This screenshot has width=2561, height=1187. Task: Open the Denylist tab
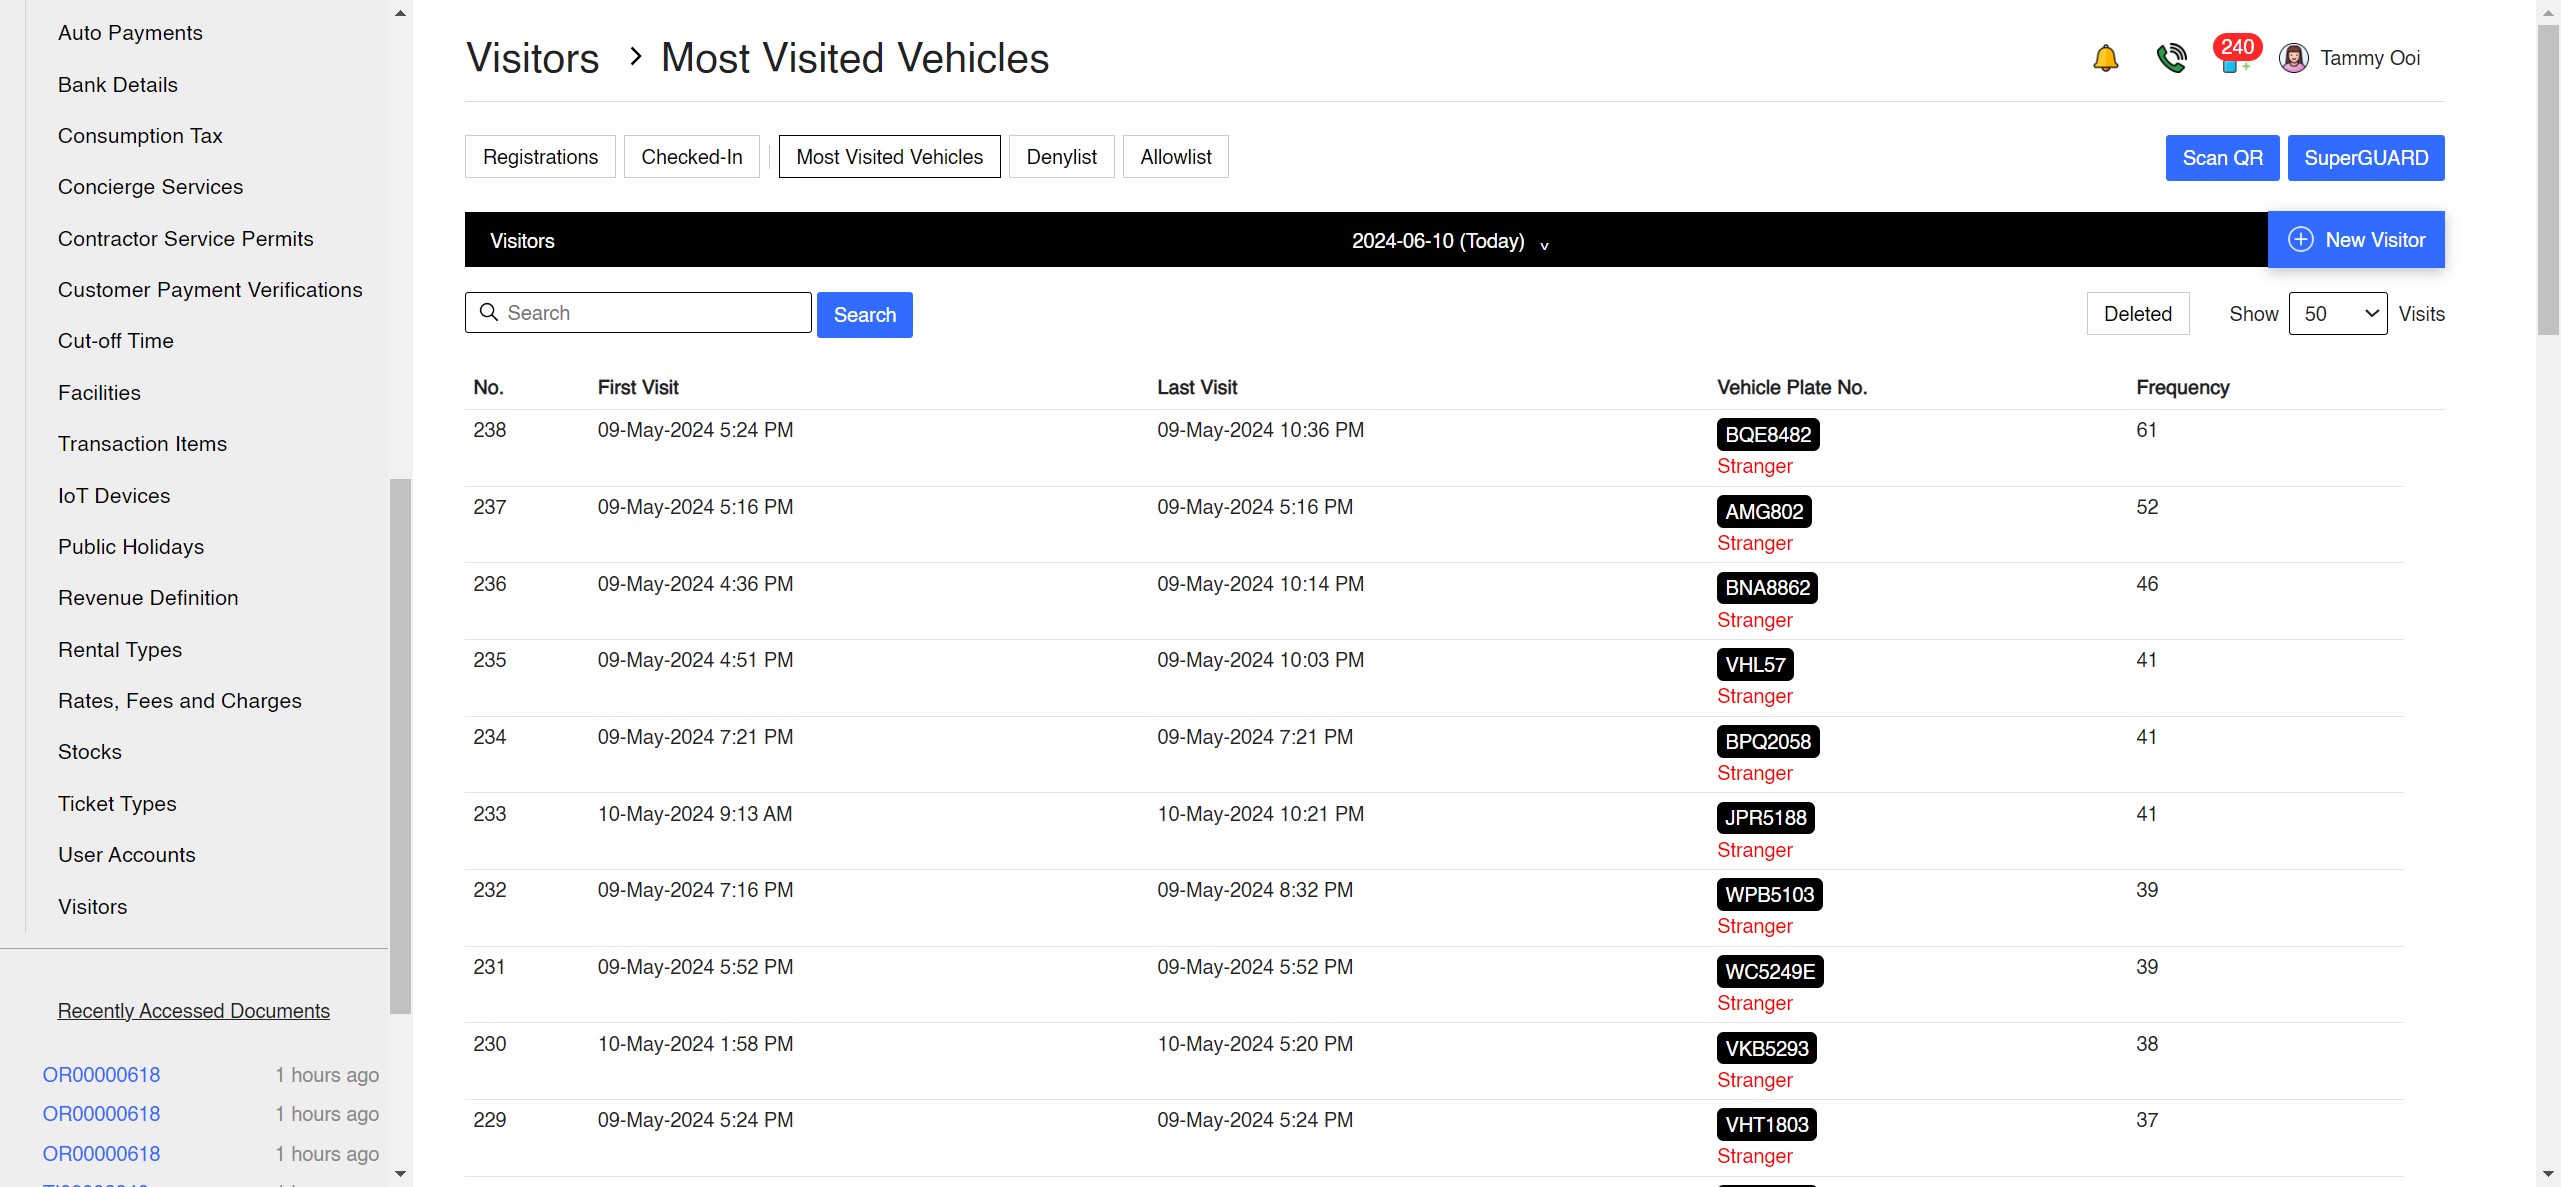(1061, 156)
